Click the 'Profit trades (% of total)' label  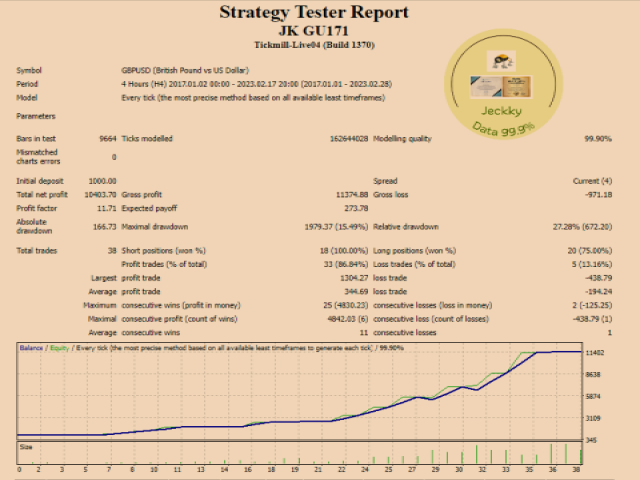tap(164, 264)
